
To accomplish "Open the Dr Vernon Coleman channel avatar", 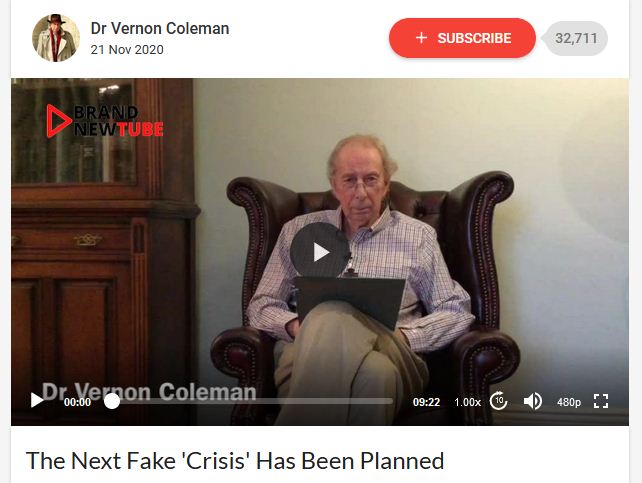I will tap(56, 38).
